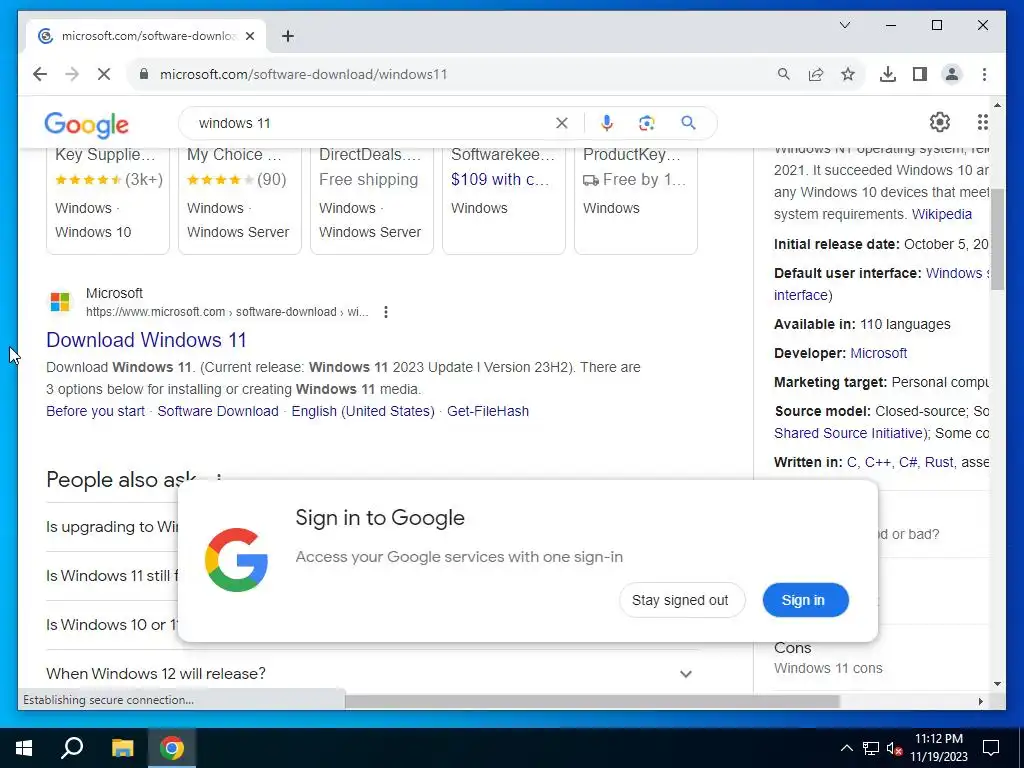Click the Google logo
The height and width of the screenshot is (768, 1024).
(86, 124)
